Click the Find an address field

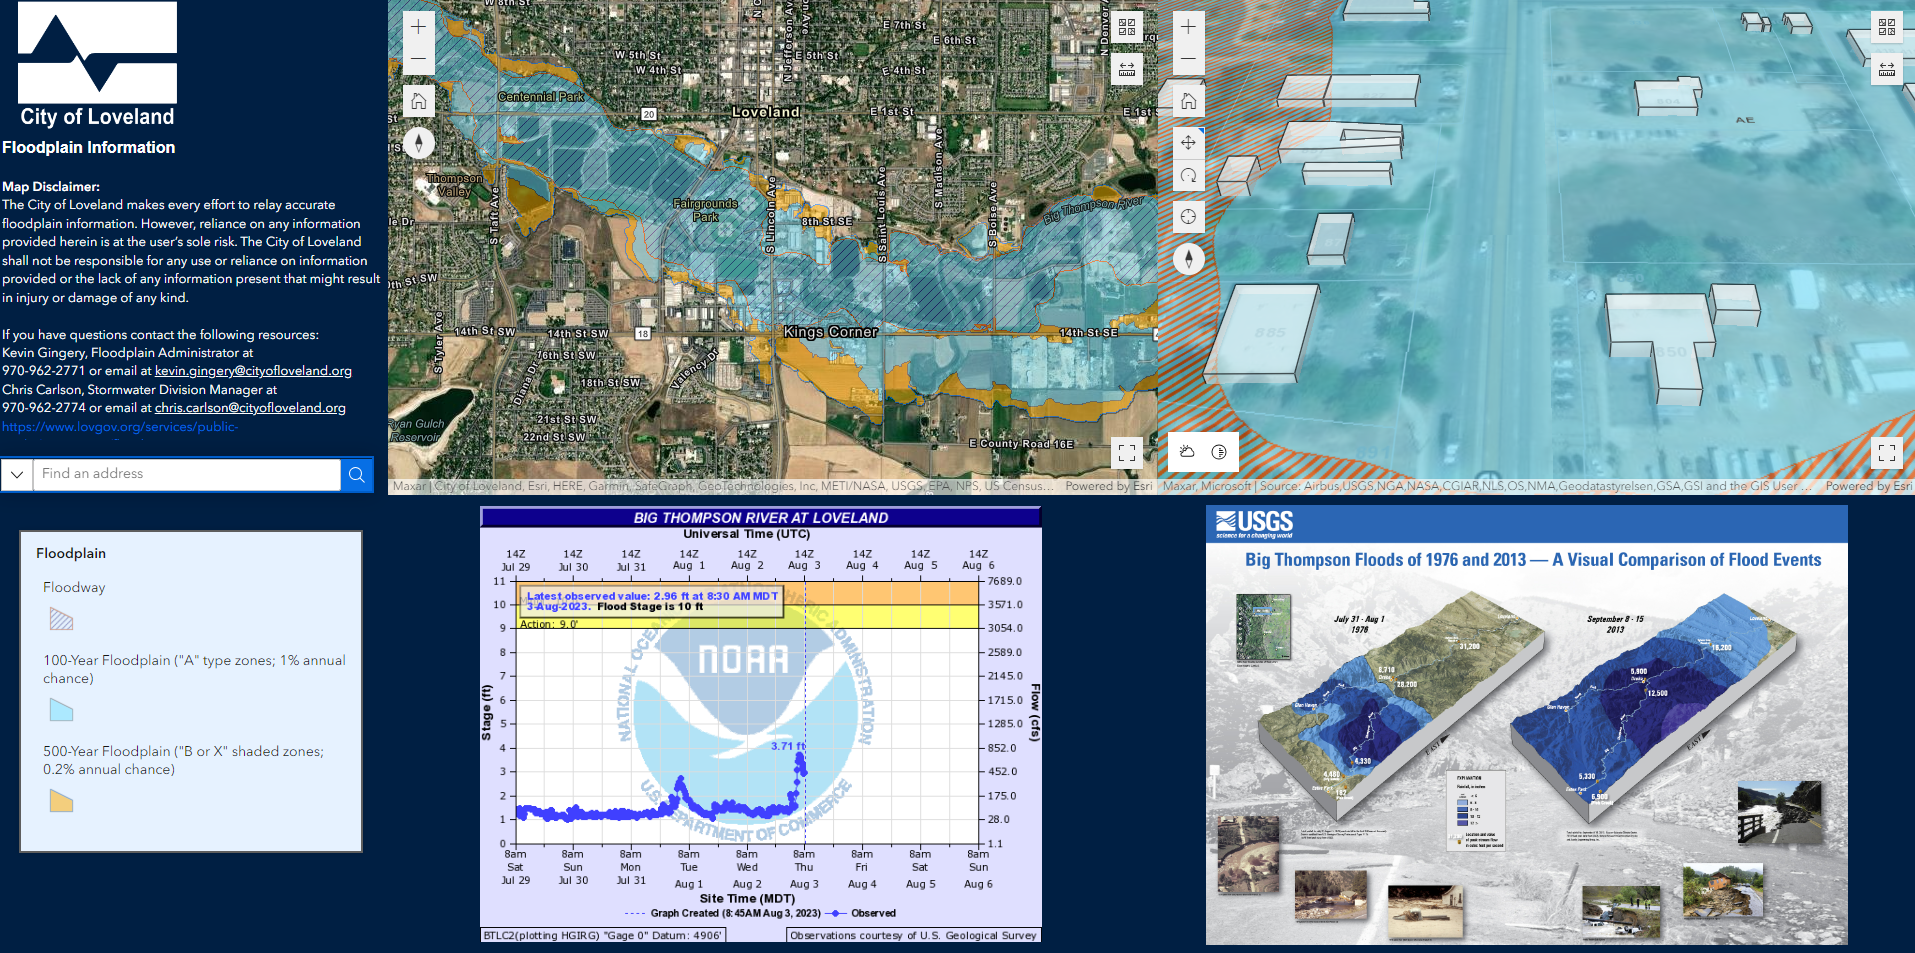pyautogui.click(x=188, y=474)
